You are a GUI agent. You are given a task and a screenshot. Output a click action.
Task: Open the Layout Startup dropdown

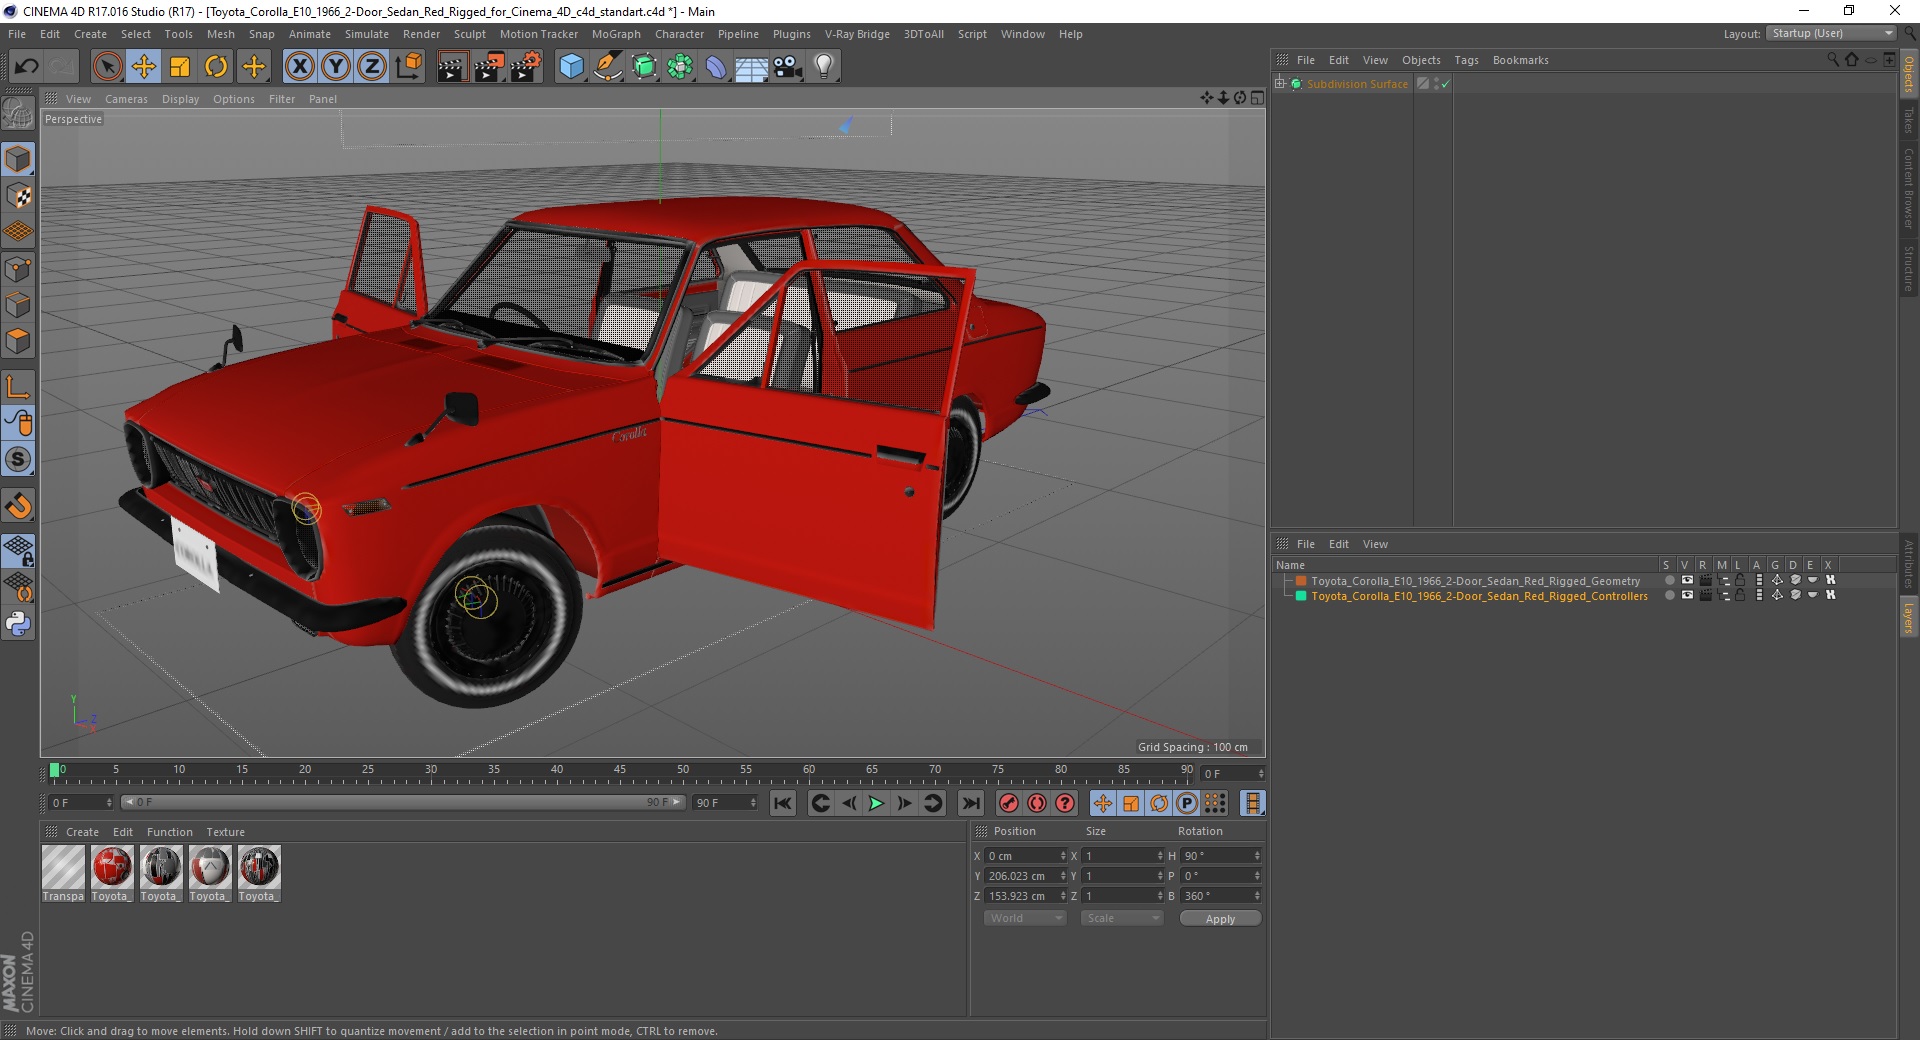(x=1831, y=34)
